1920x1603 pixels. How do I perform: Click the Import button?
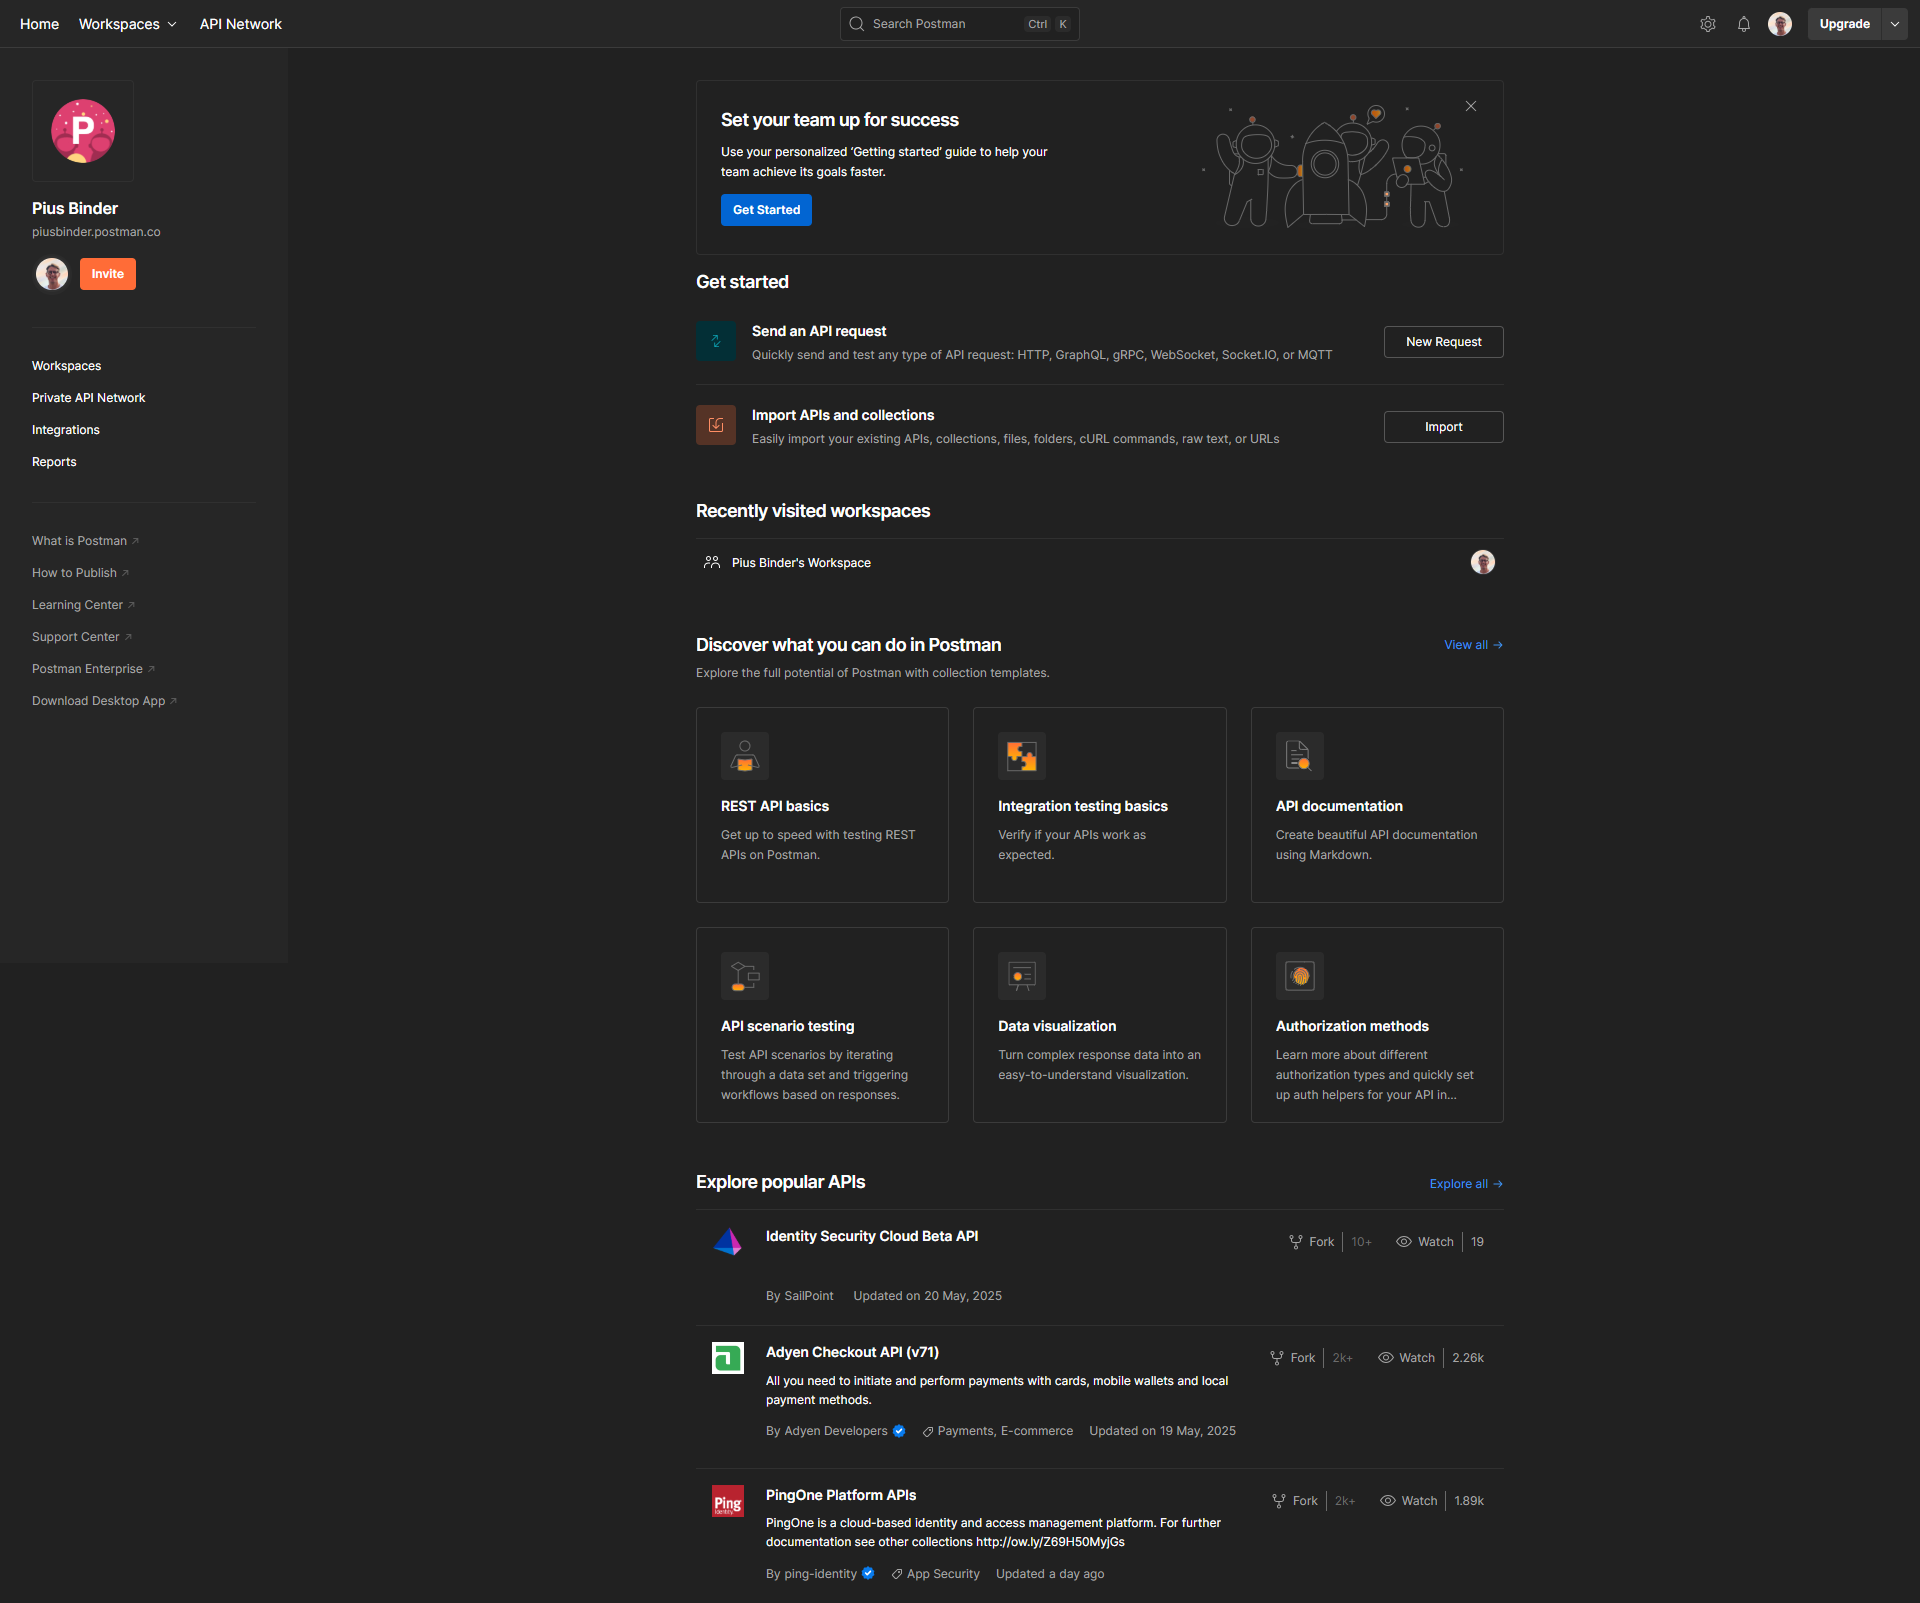pos(1443,427)
